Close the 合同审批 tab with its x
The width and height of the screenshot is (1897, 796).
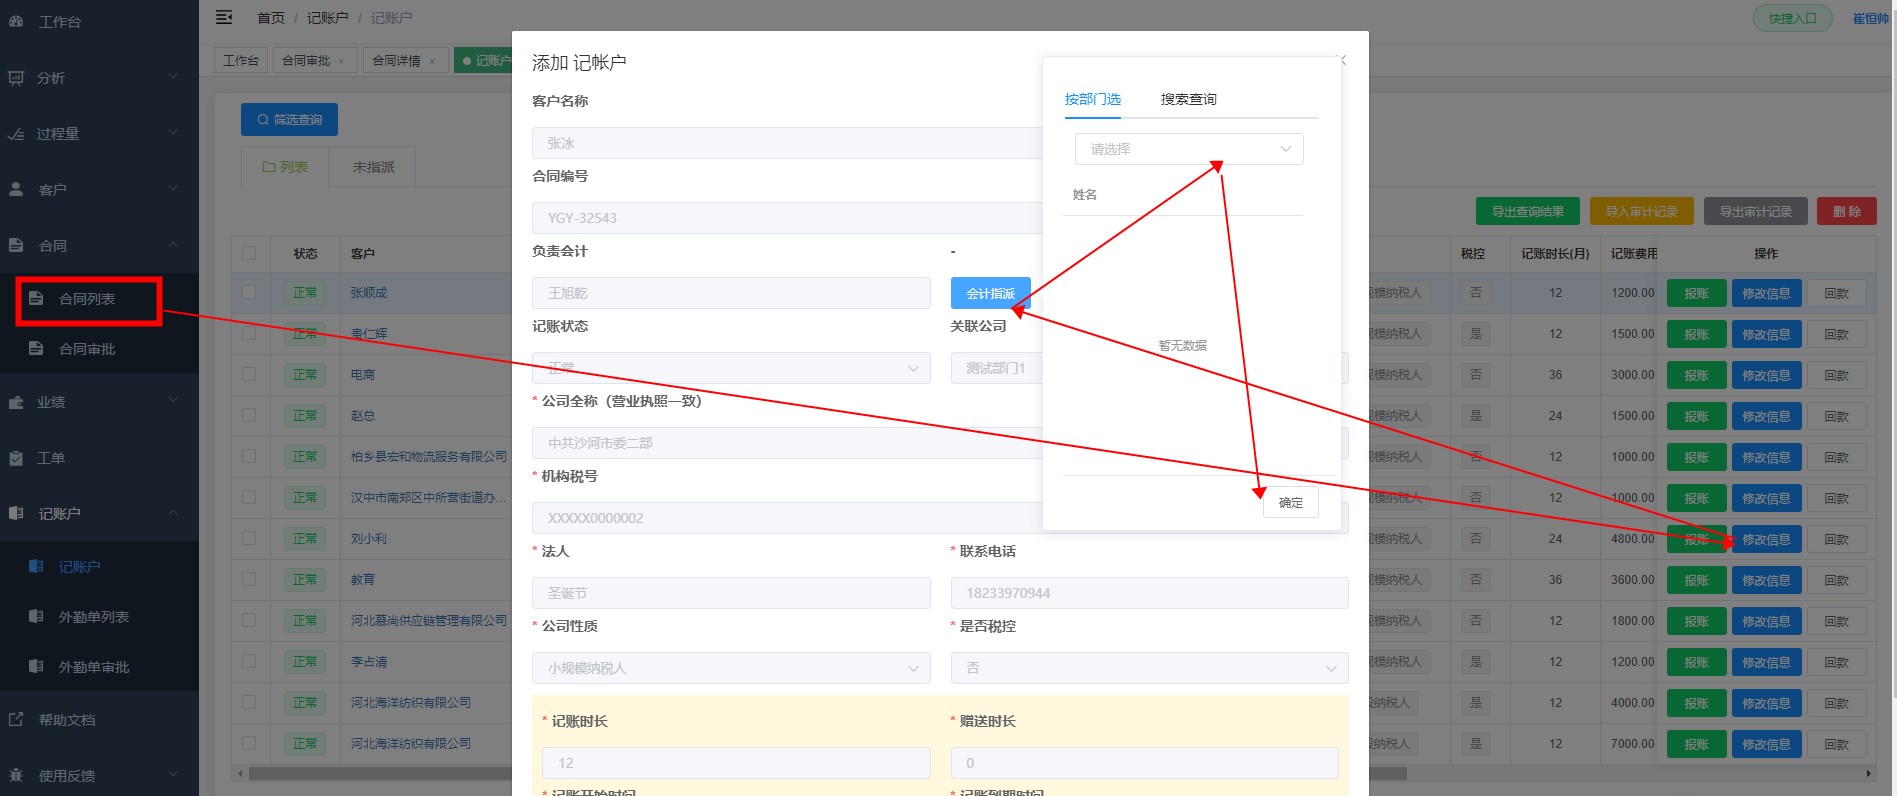341,61
